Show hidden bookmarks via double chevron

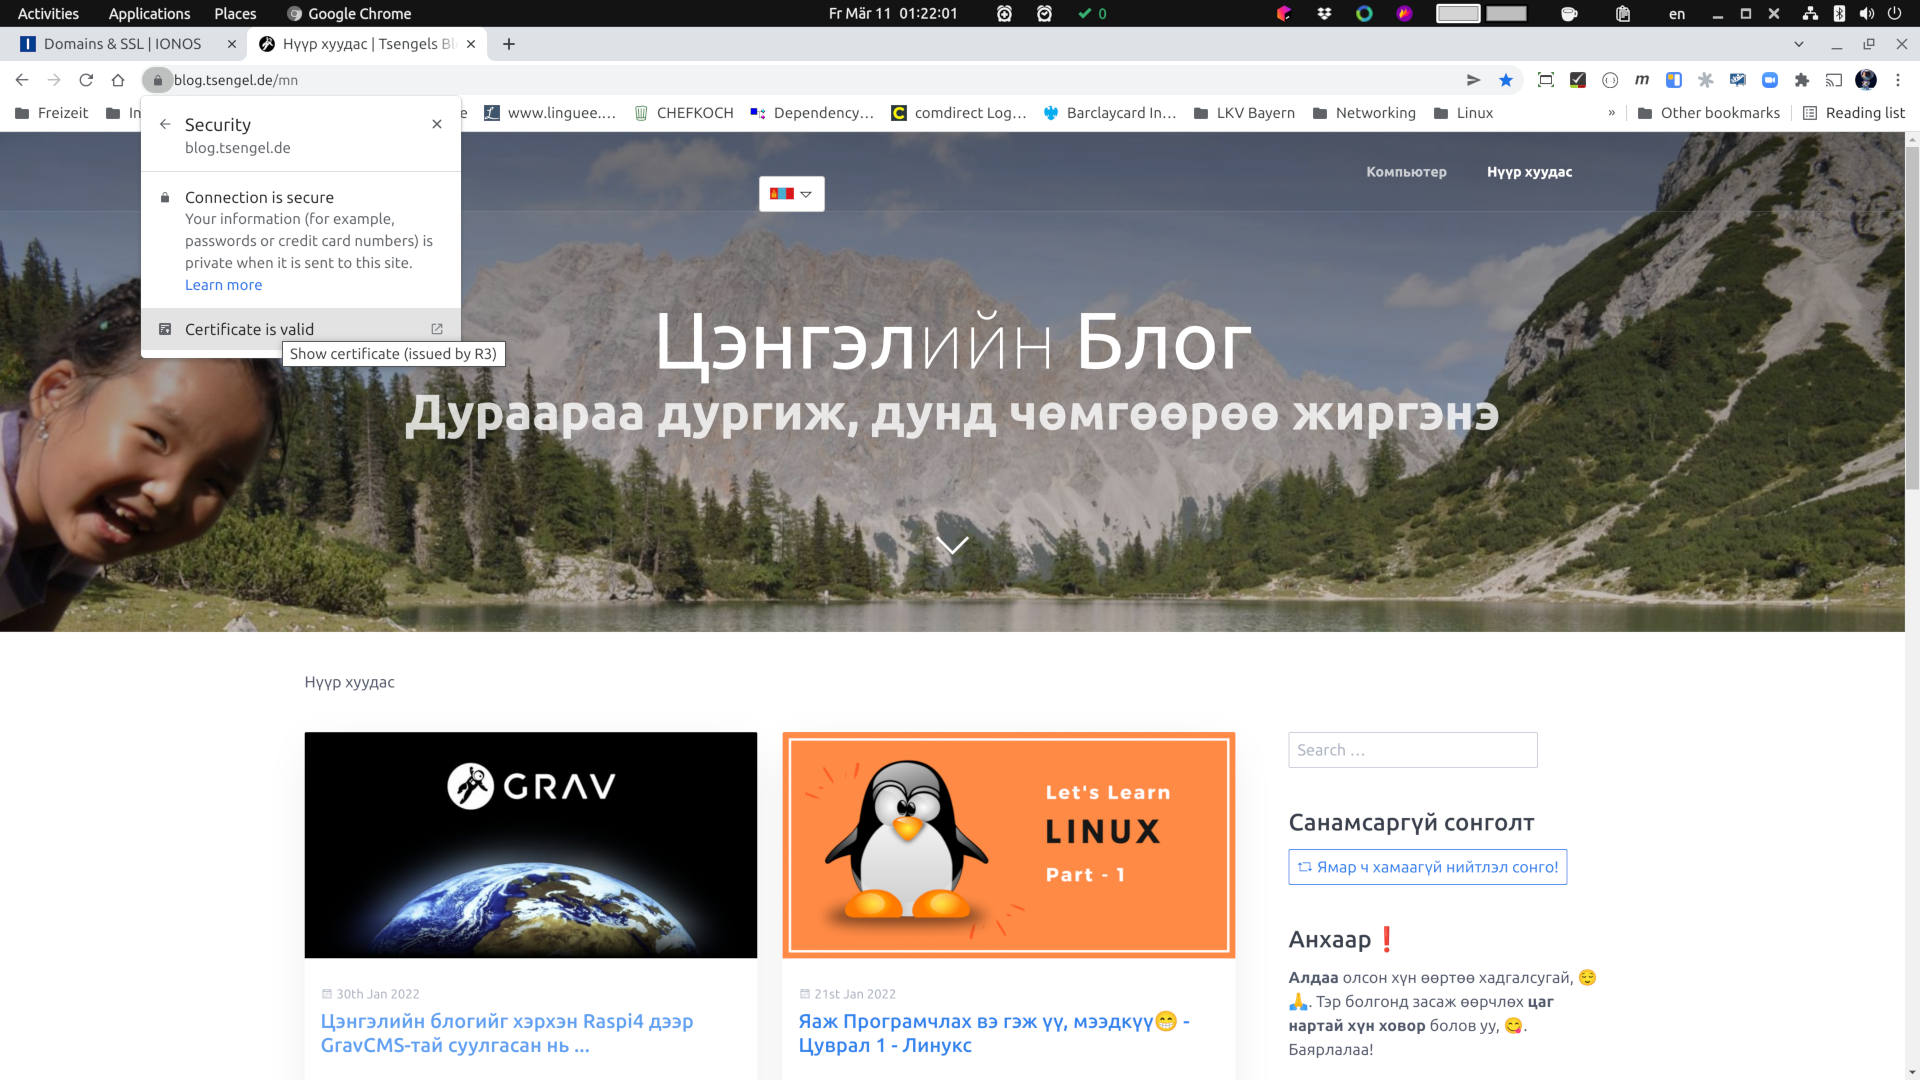[1612, 113]
